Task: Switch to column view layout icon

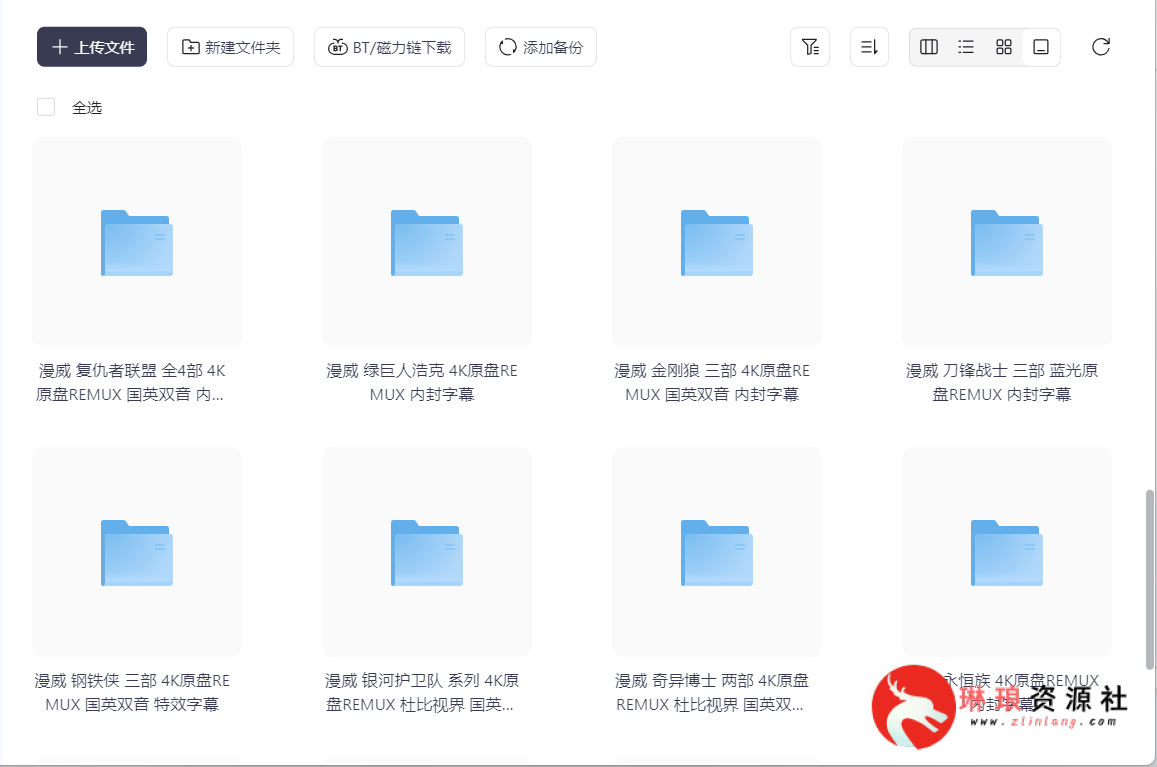Action: point(929,47)
